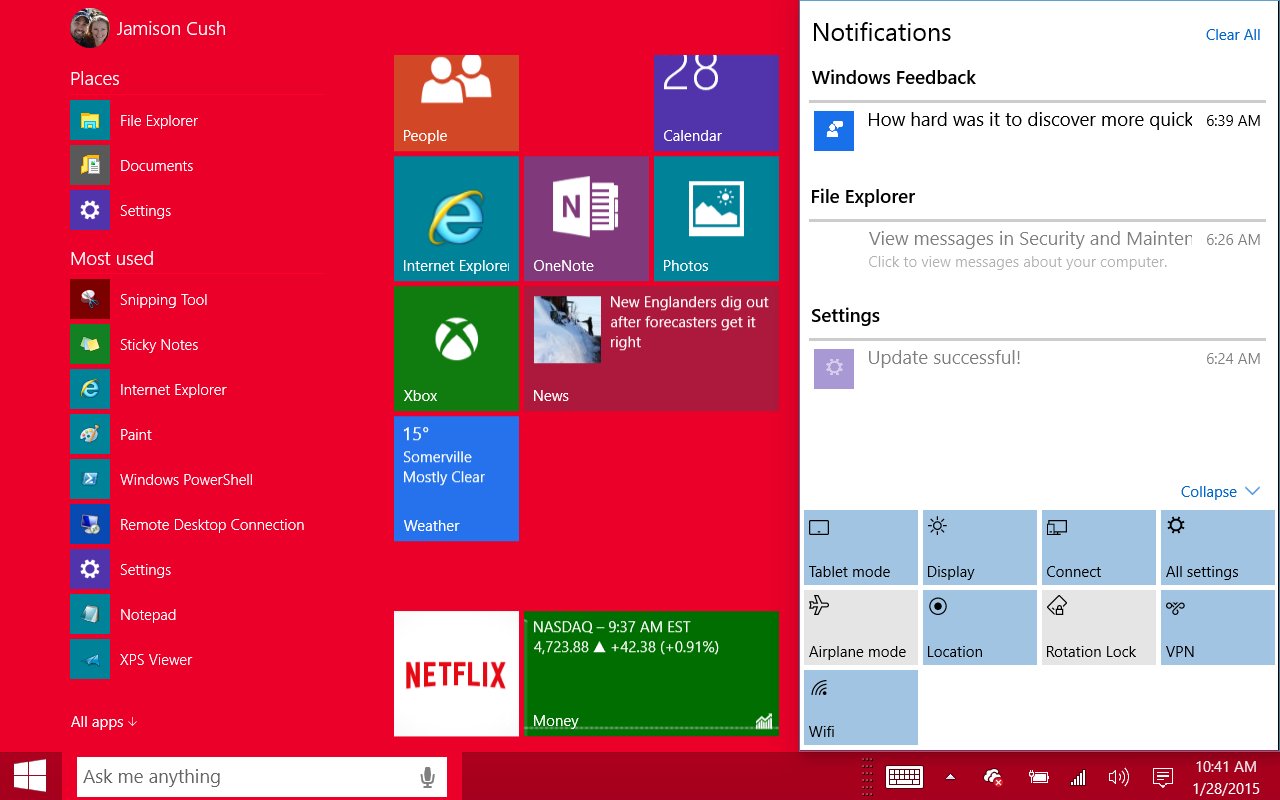1280x800 pixels.
Task: Open Remote Desktop Connection
Action: pos(198,525)
